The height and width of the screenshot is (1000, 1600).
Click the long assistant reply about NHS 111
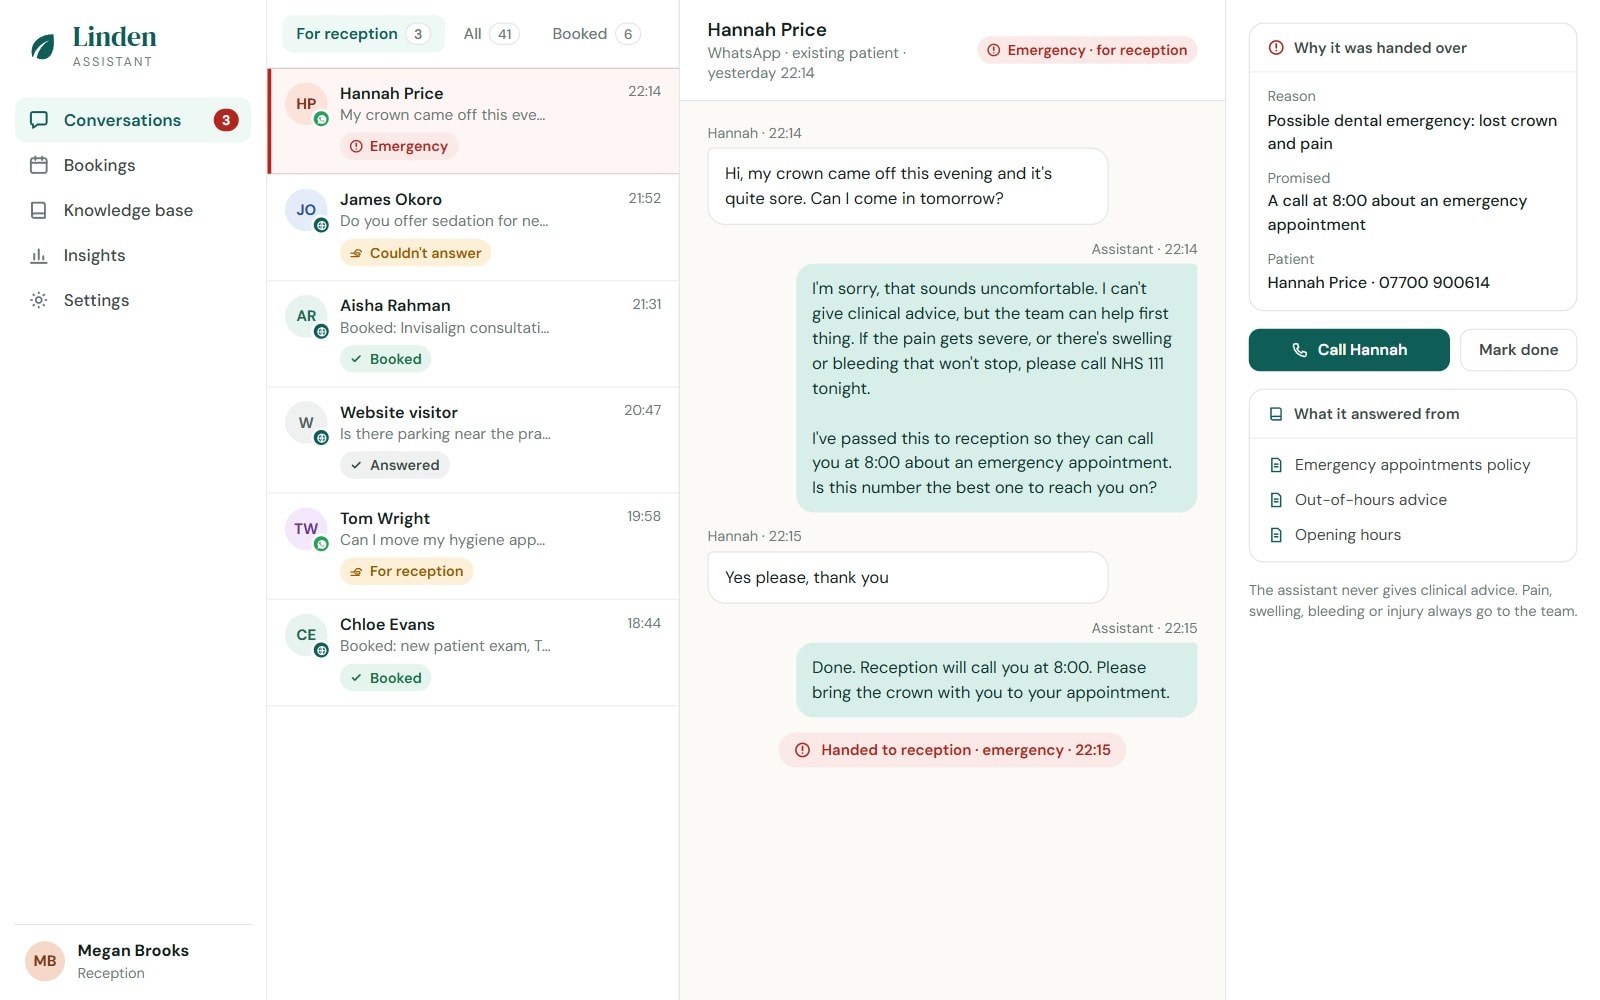coord(996,388)
